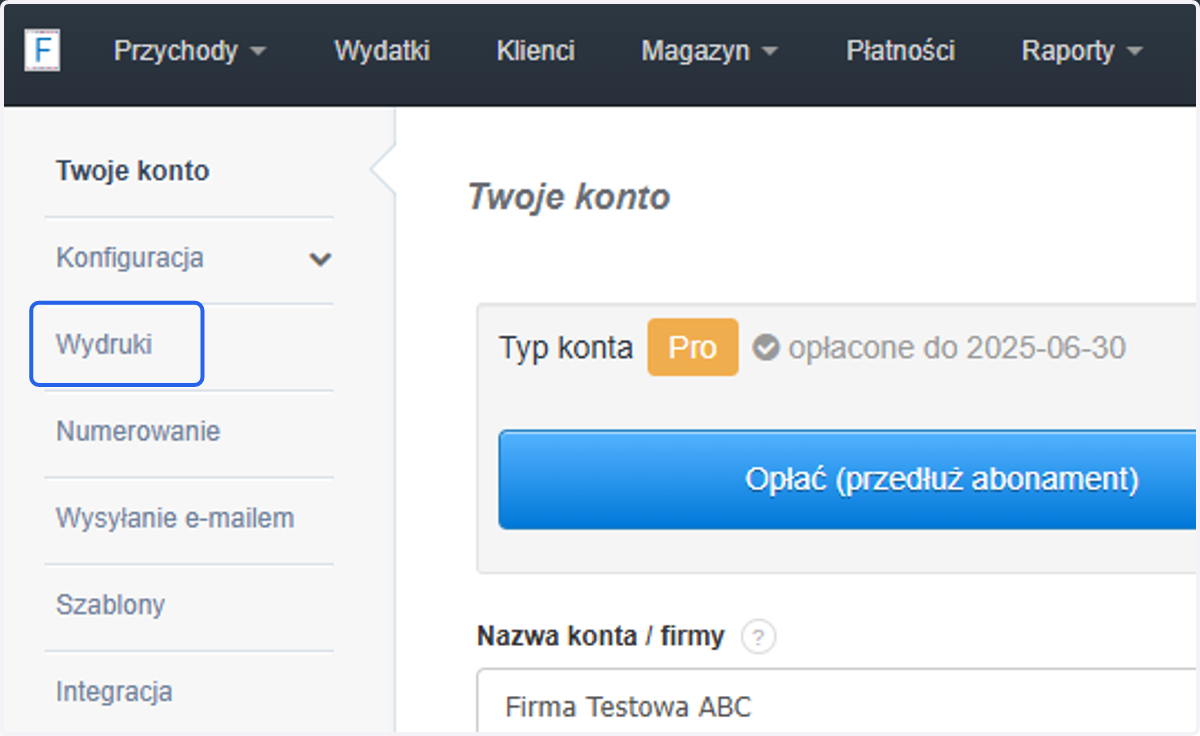The image size is (1200, 736).
Task: Expand the Konfiguracja chevron arrow
Action: pyautogui.click(x=320, y=260)
